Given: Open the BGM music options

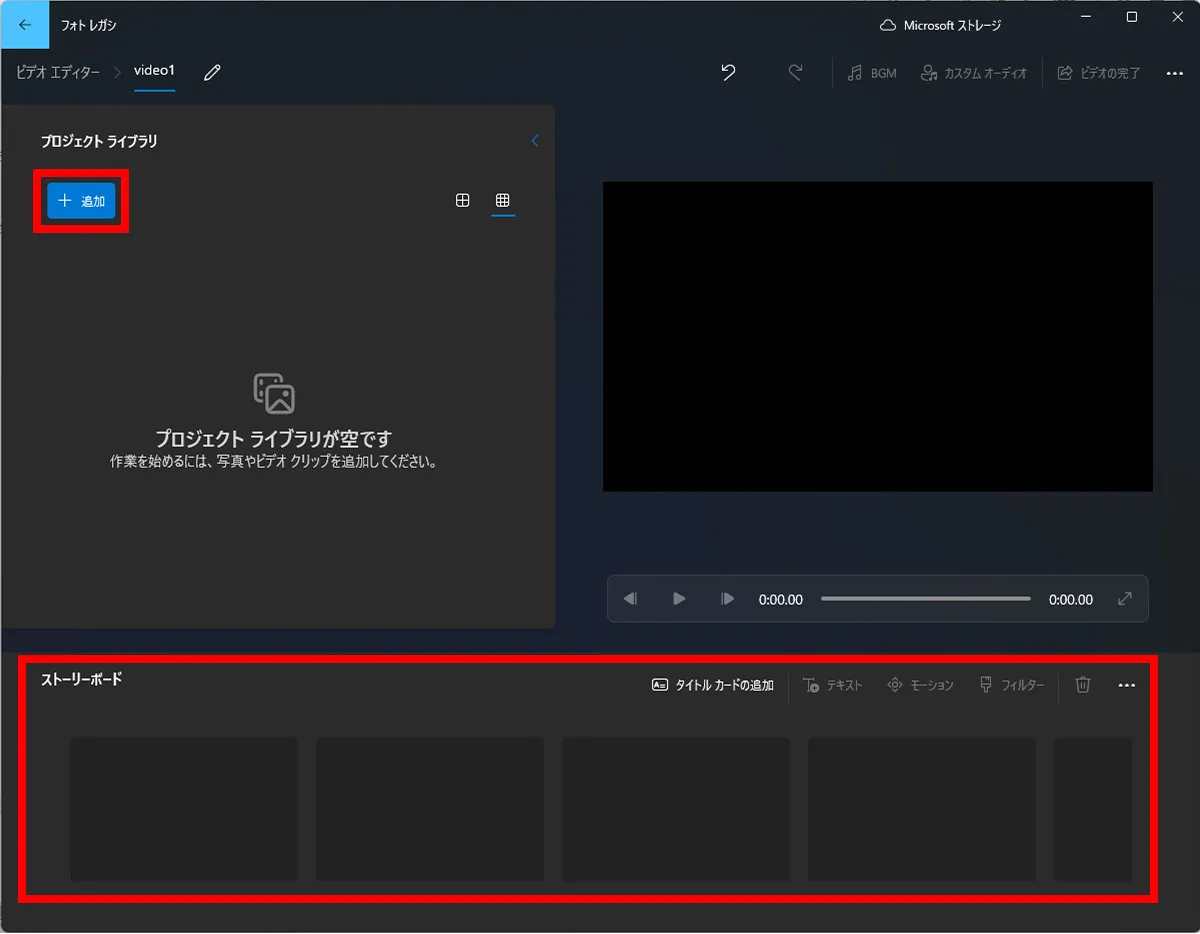Looking at the screenshot, I should coord(870,72).
